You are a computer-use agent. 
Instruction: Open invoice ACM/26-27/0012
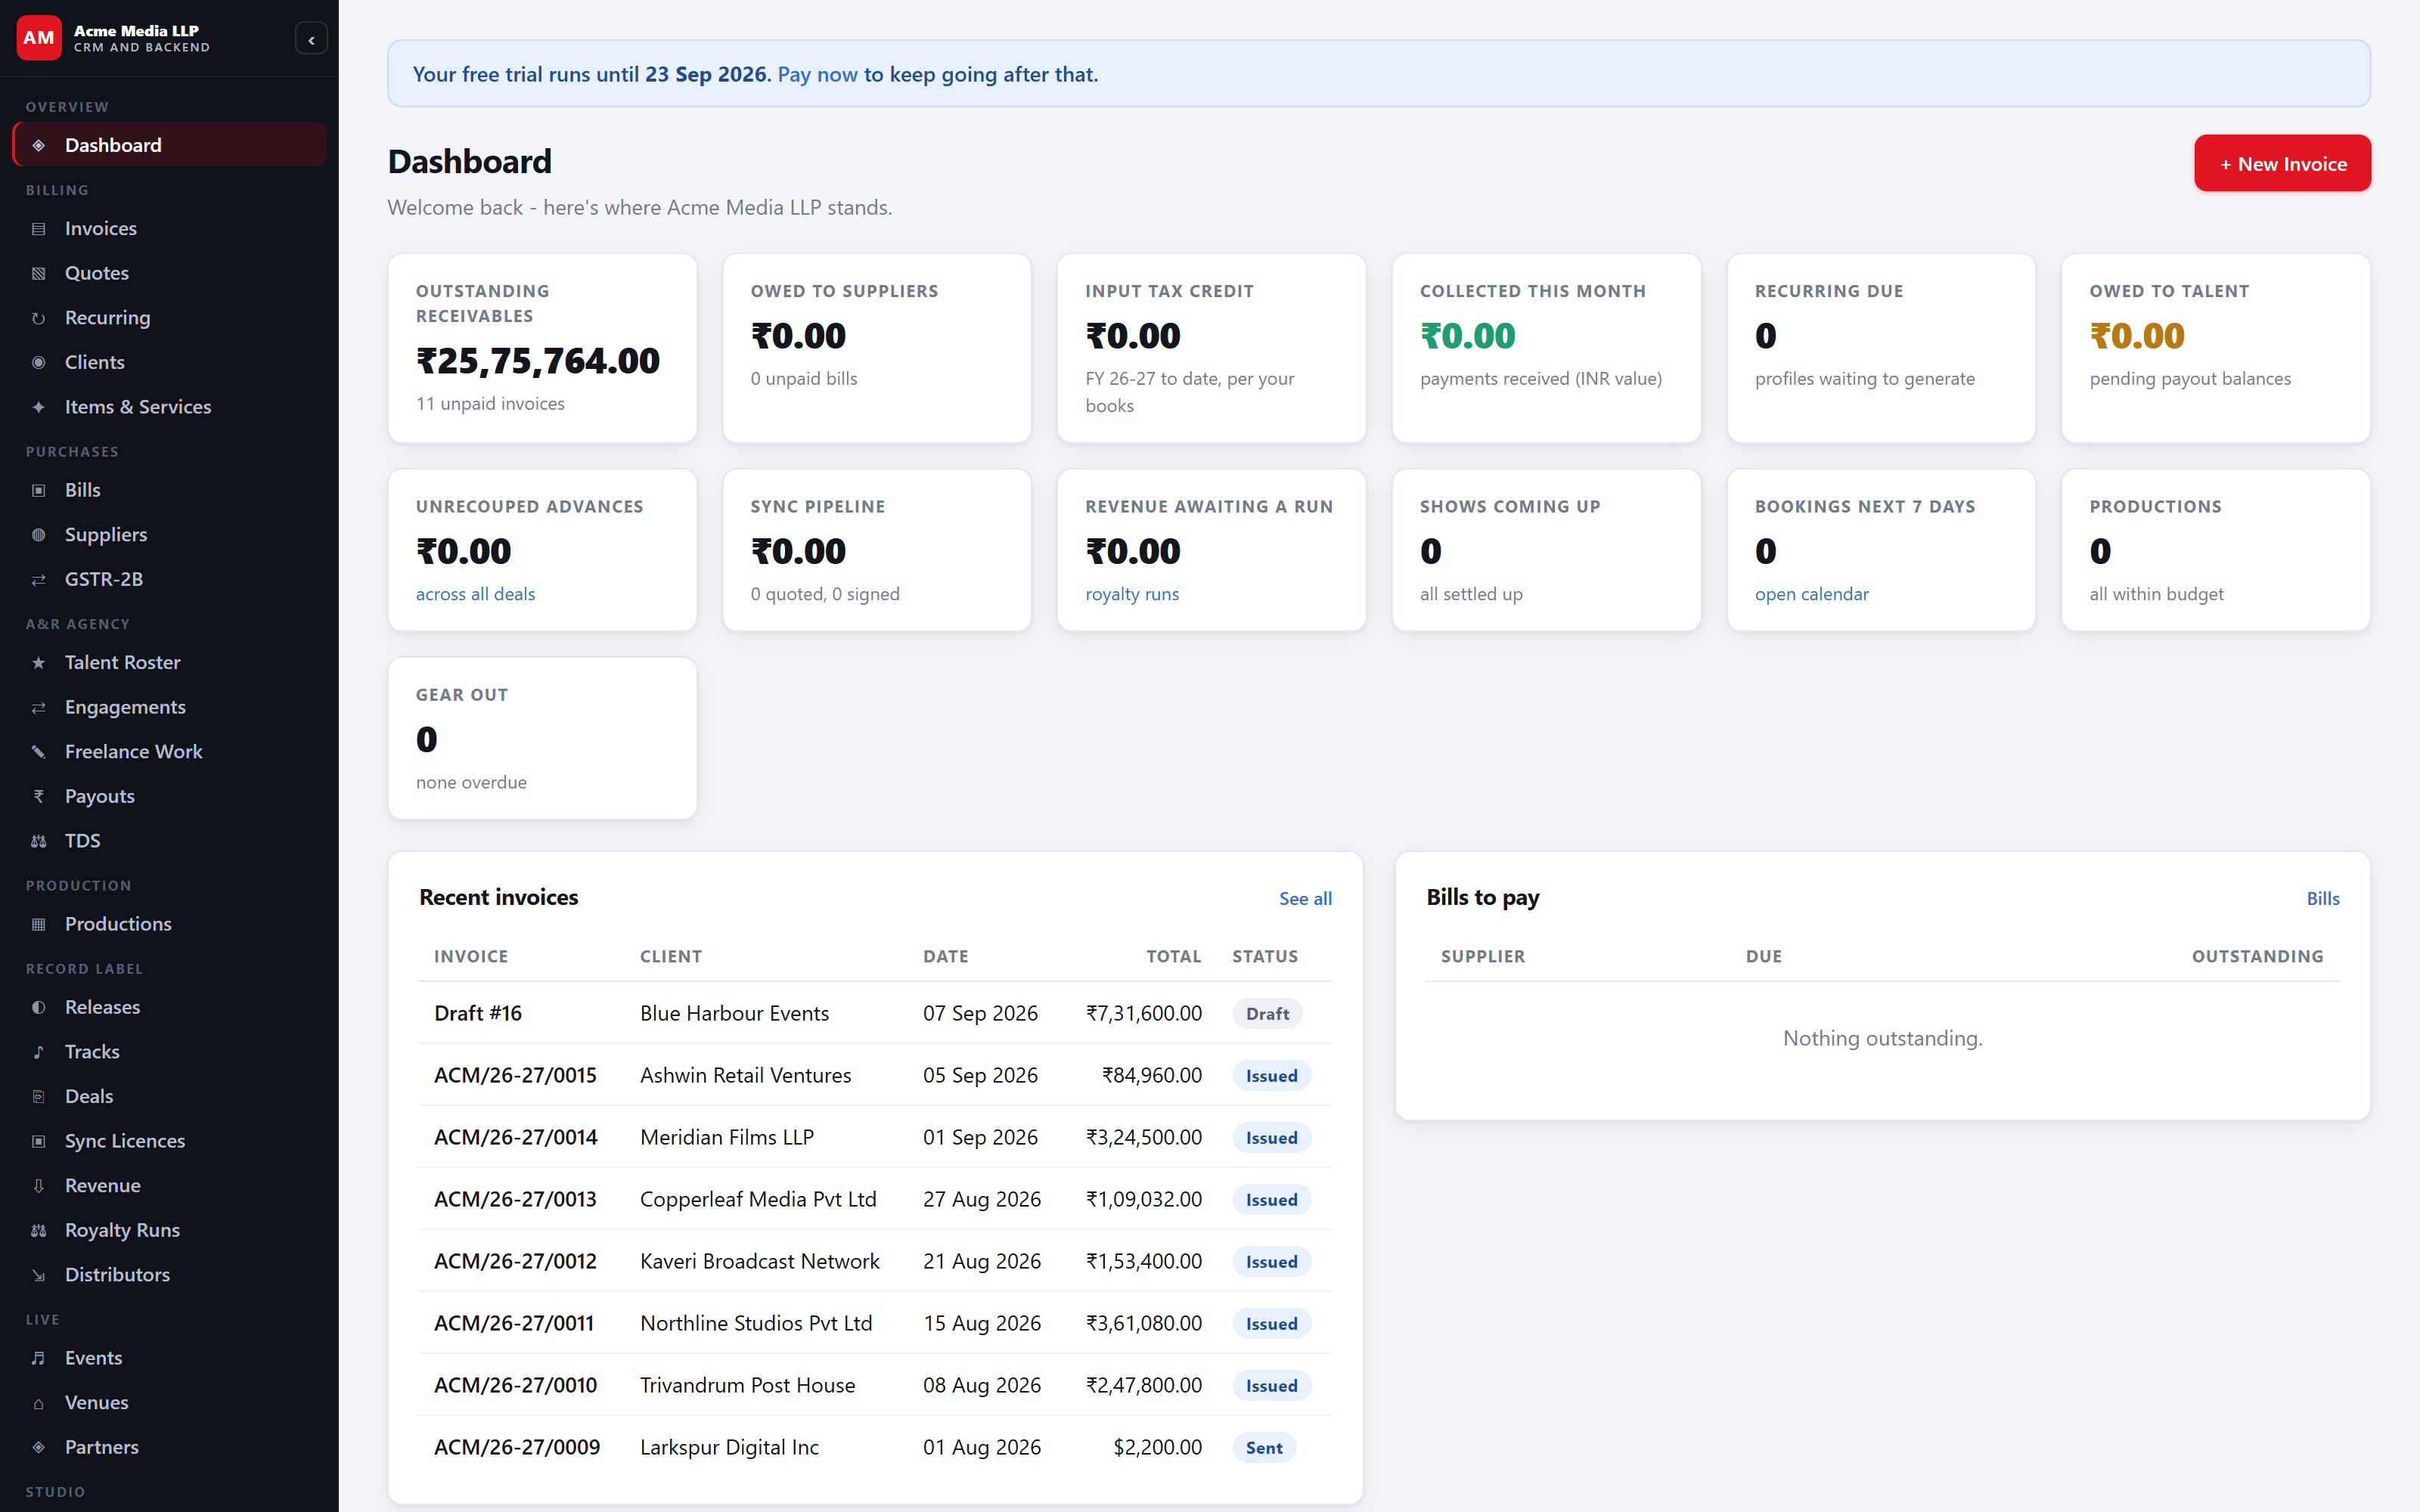[x=515, y=1261]
